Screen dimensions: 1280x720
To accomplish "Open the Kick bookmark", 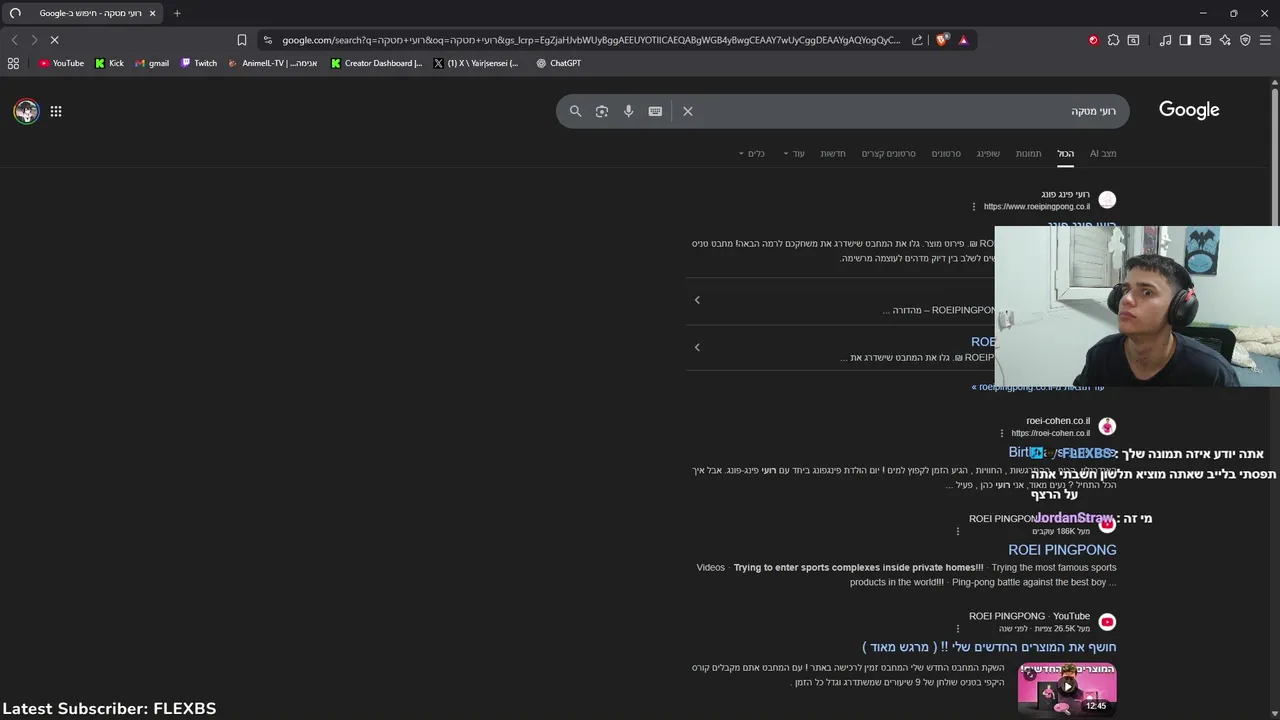I will 109,63.
